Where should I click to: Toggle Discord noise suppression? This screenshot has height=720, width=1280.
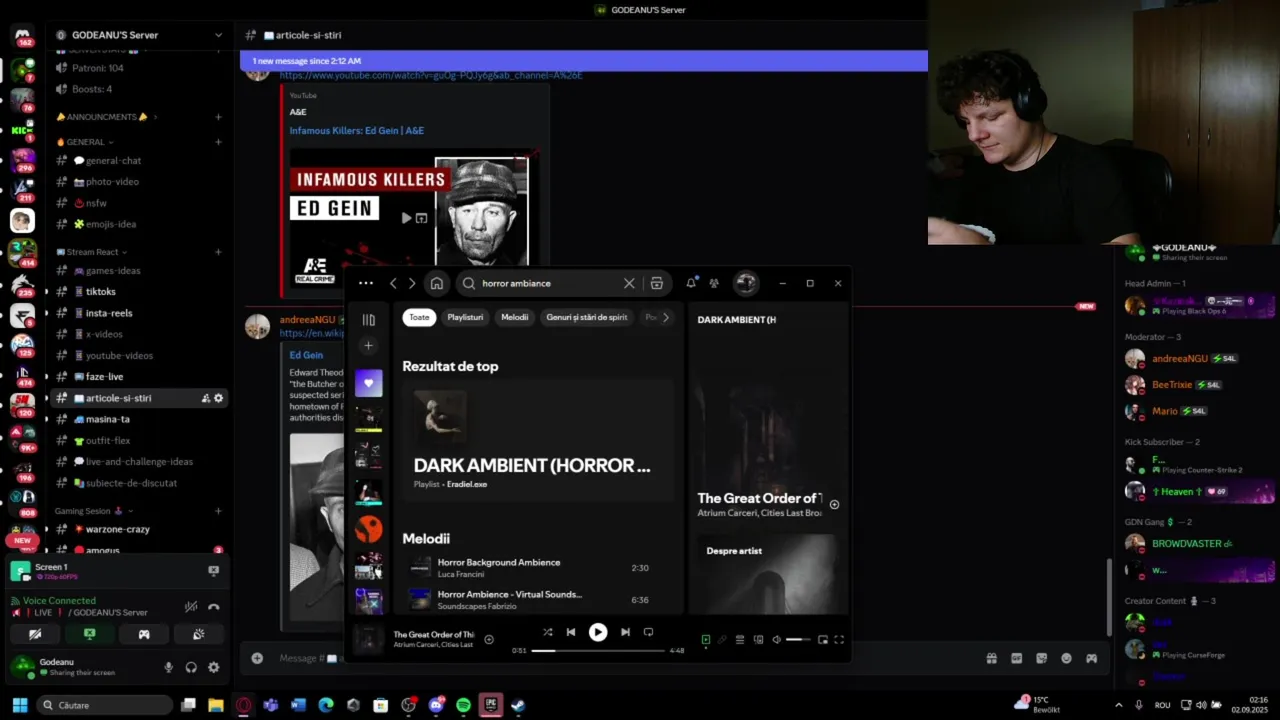coord(191,606)
